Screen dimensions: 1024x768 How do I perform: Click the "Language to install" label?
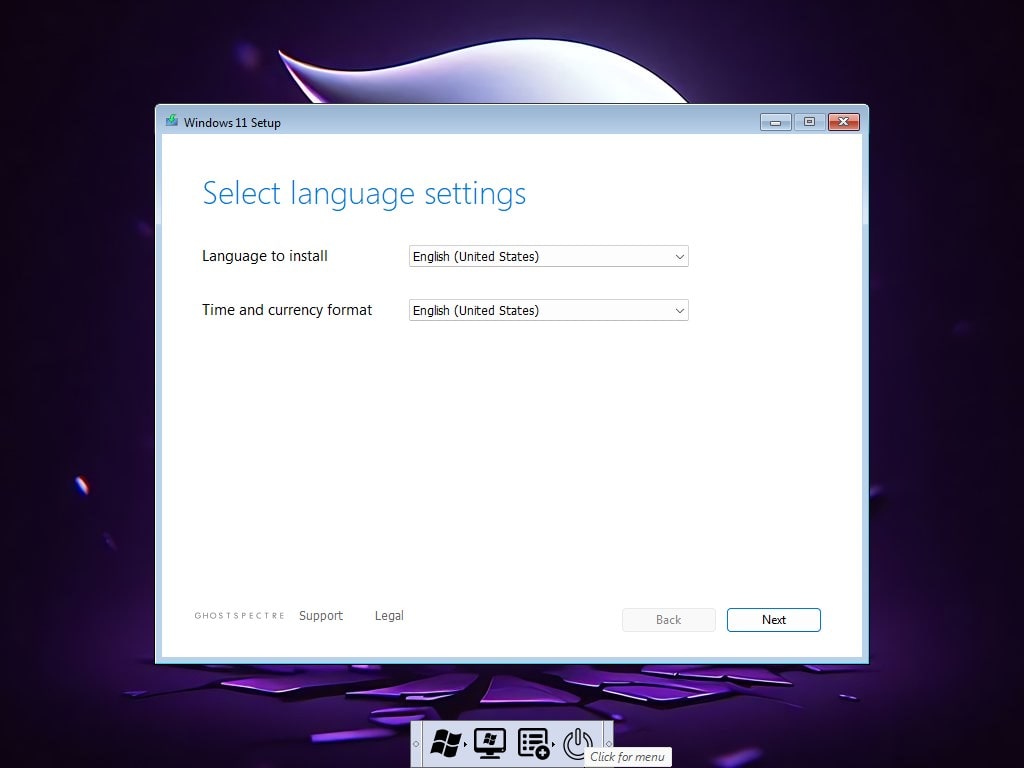[x=264, y=256]
